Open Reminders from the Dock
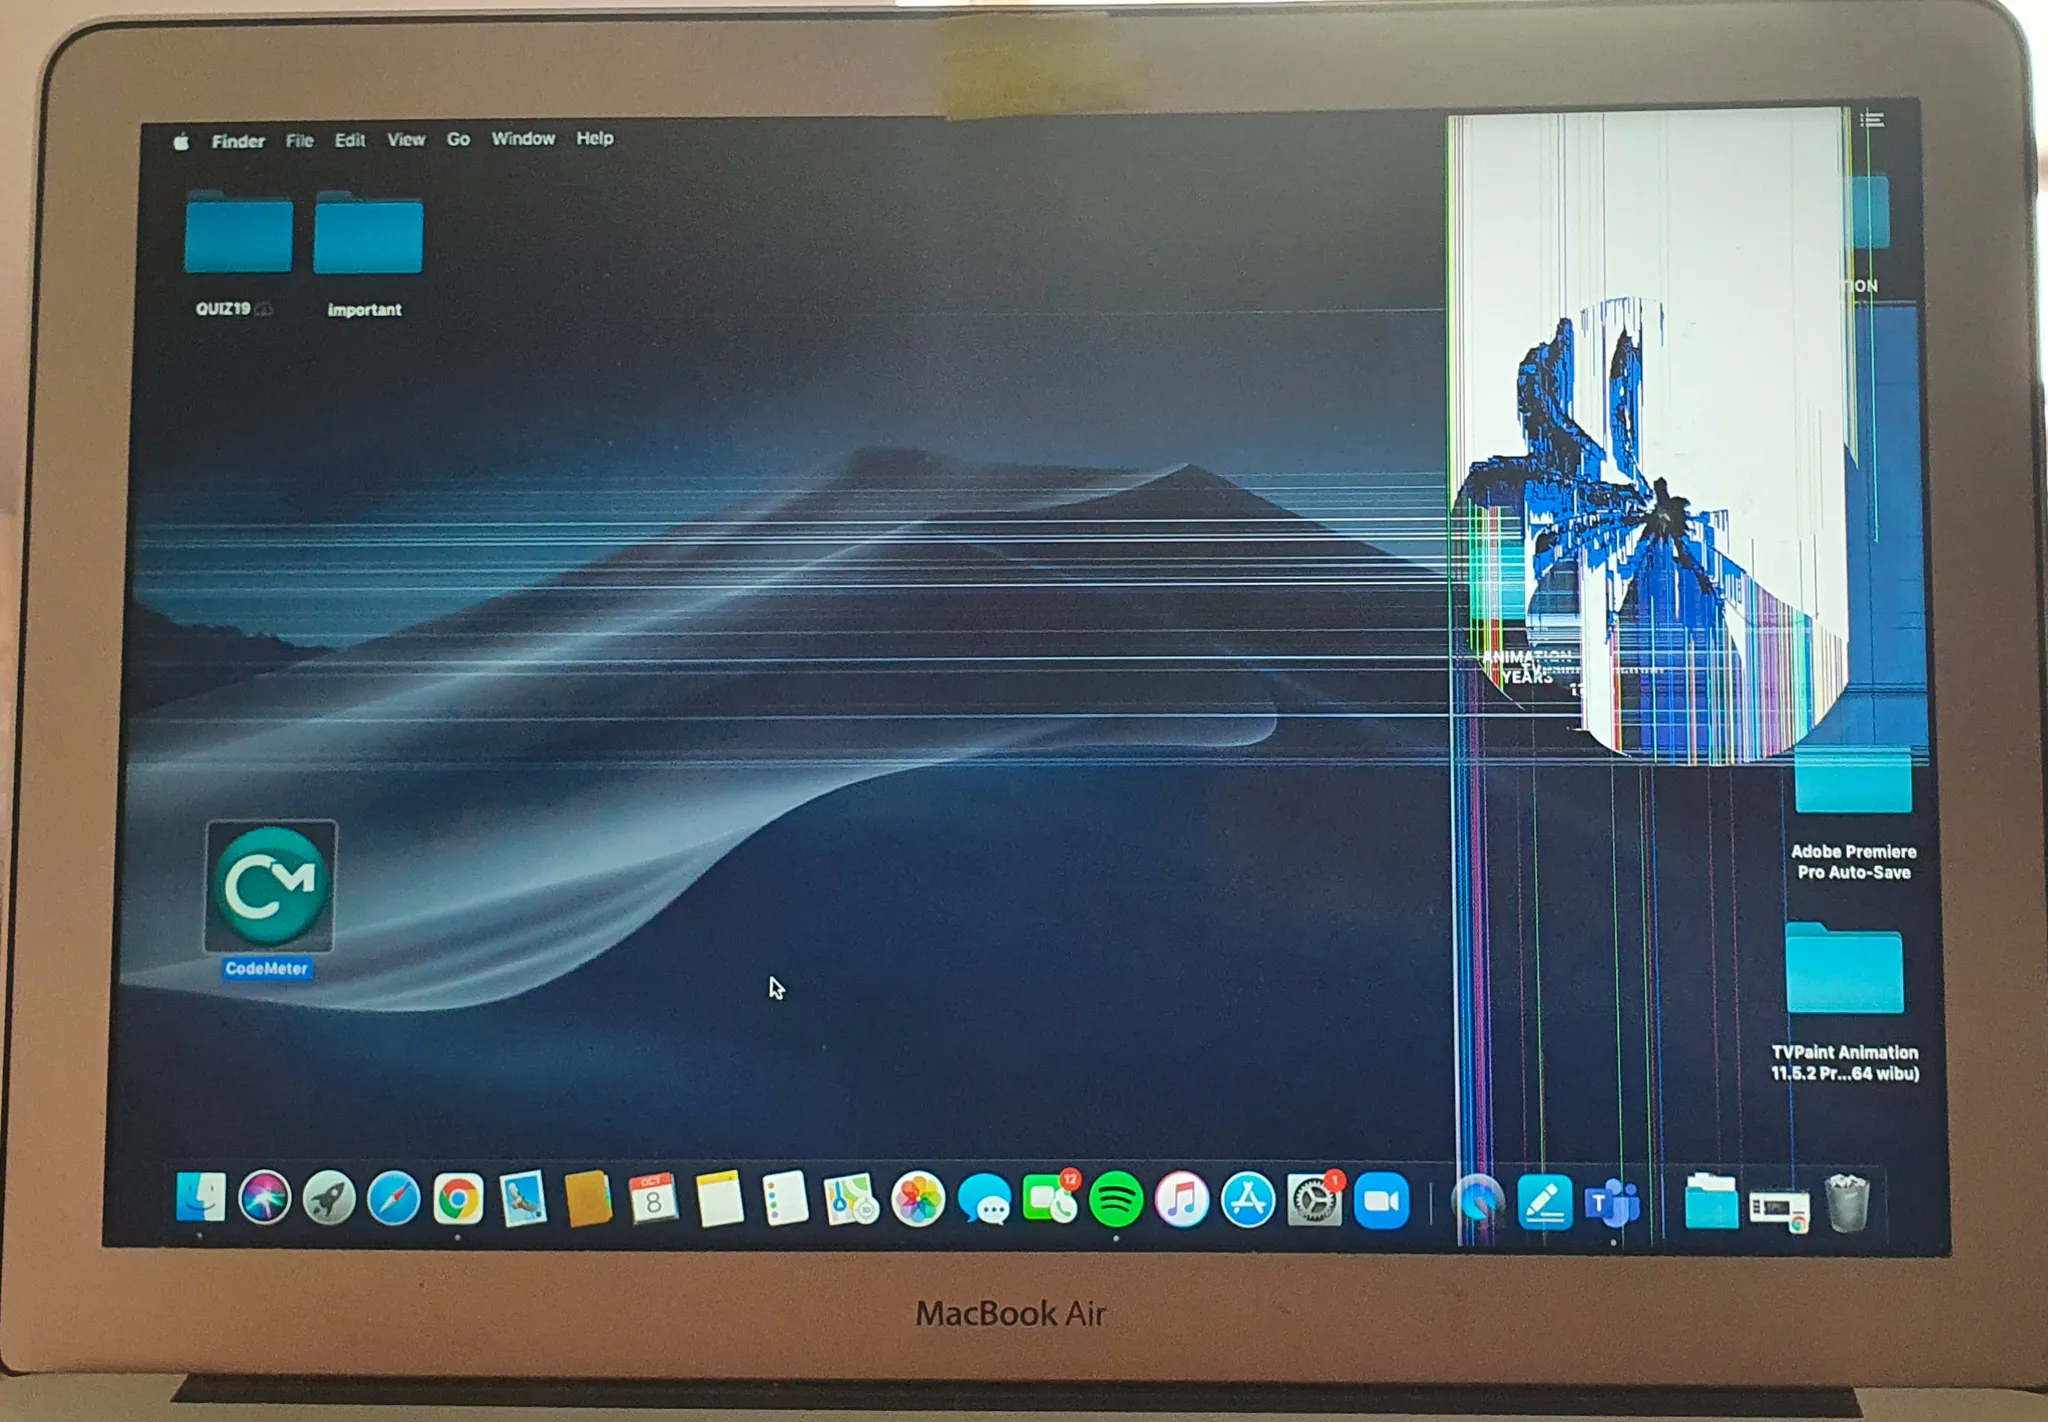 pos(784,1198)
